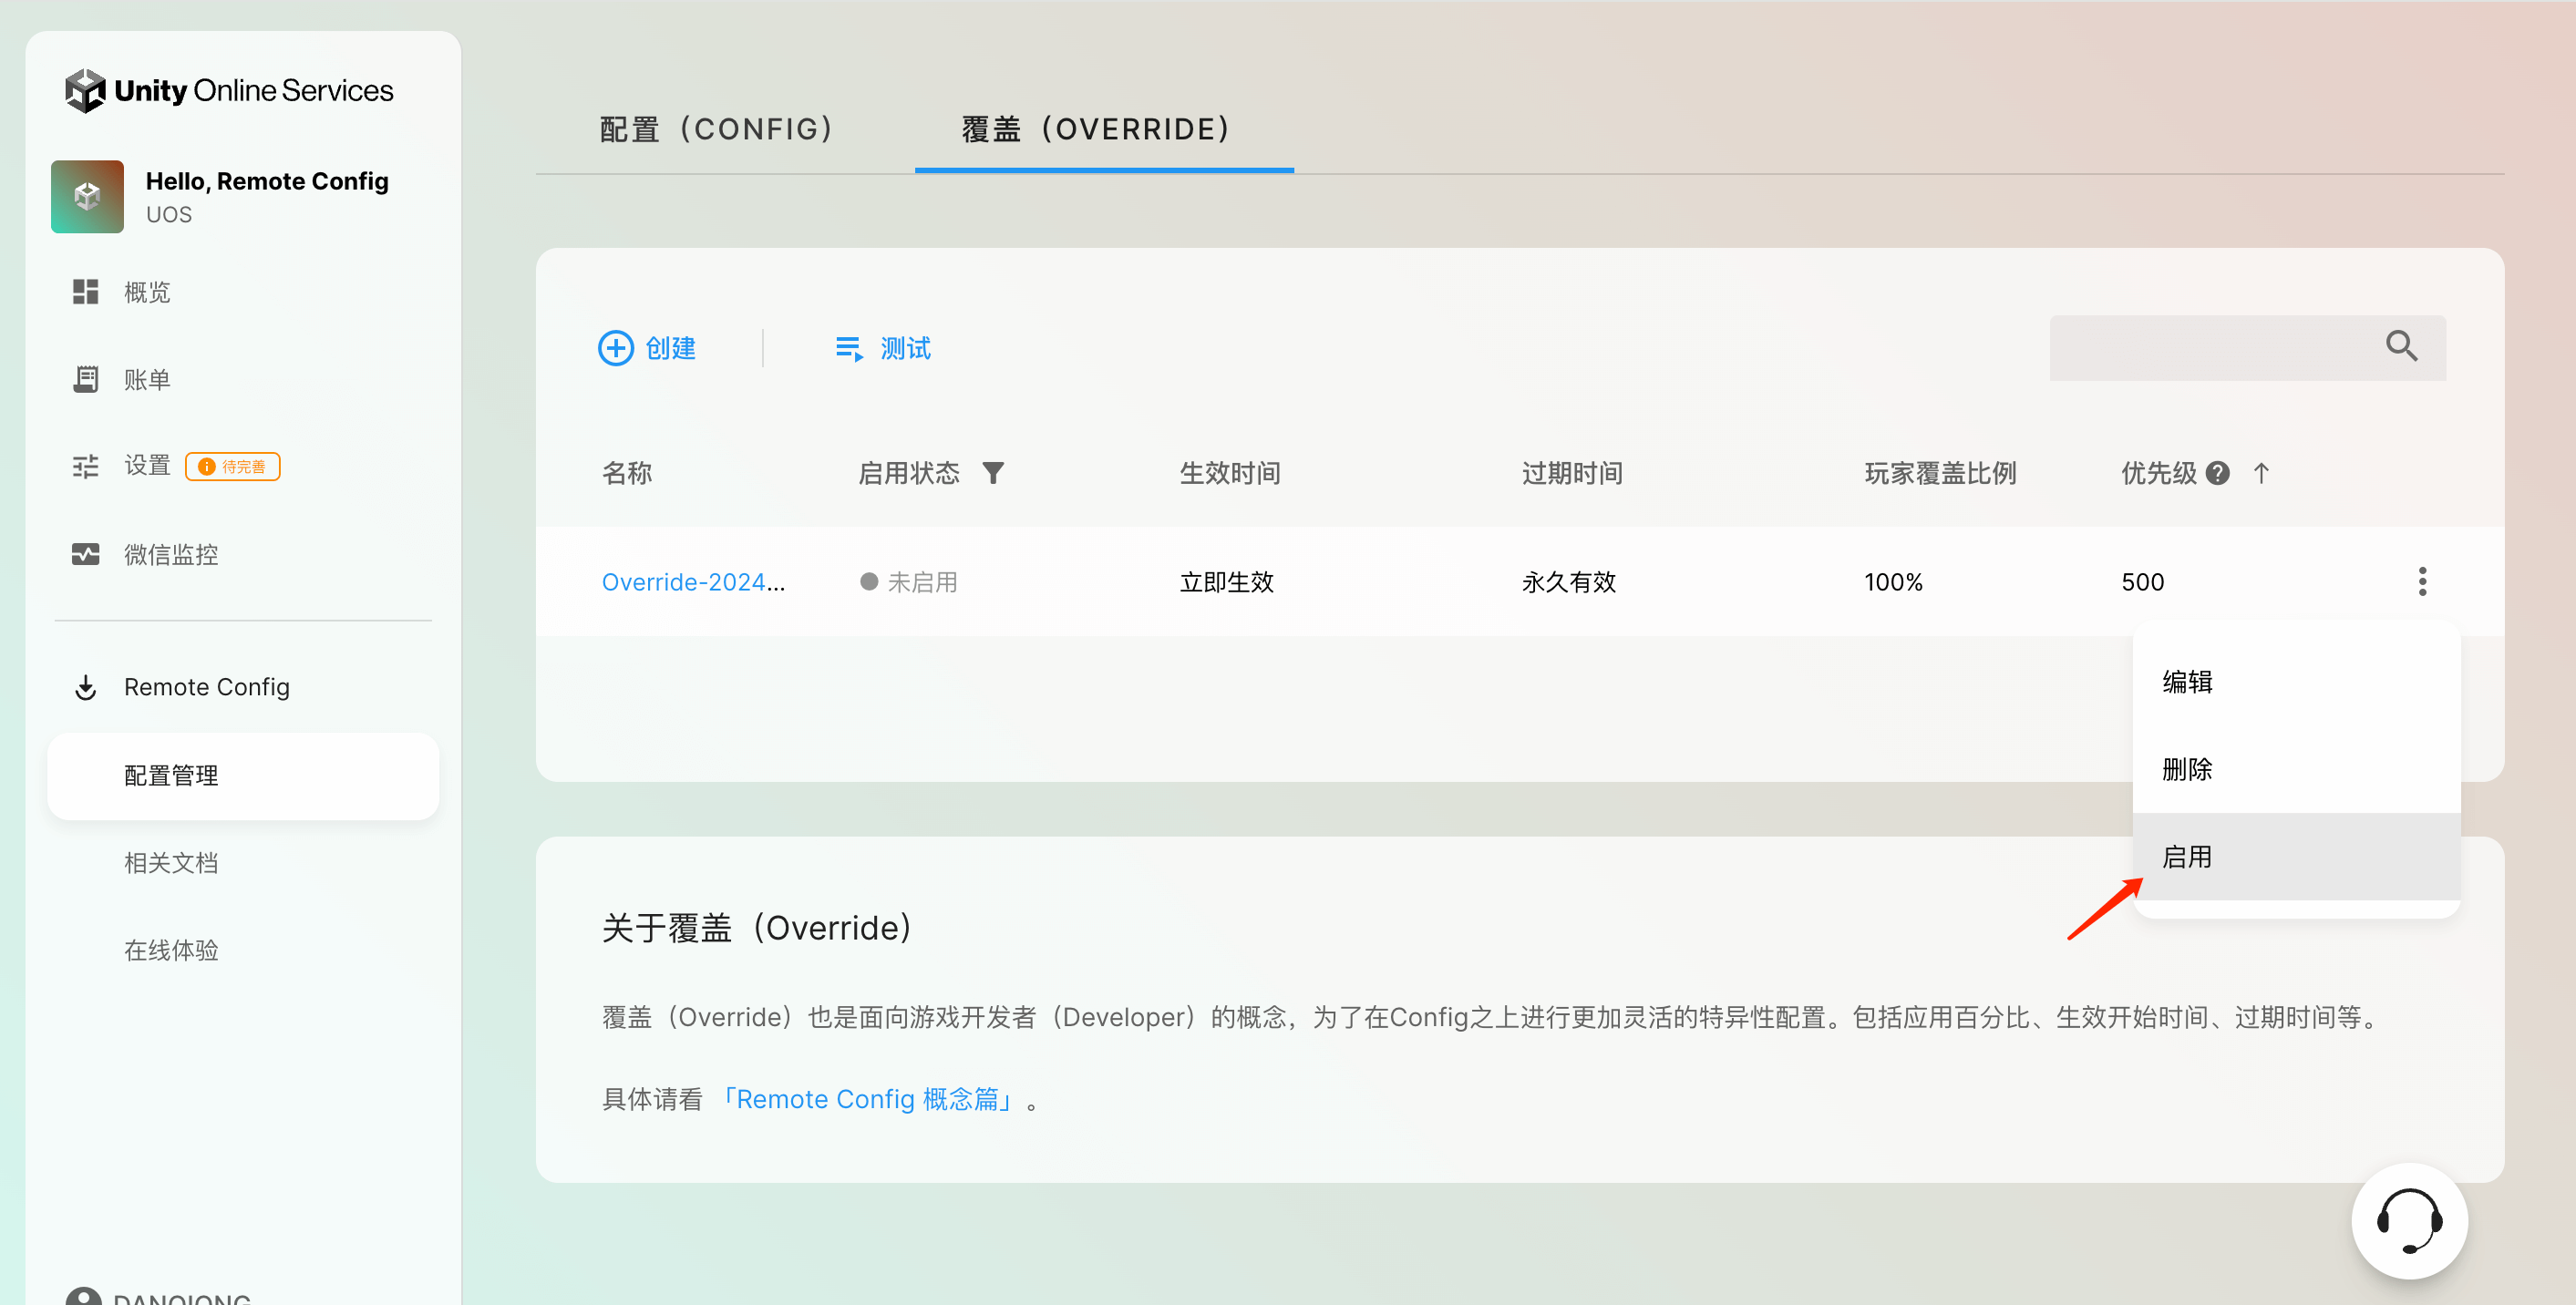Click the 创建 create button
This screenshot has height=1305, width=2576.
tap(647, 348)
